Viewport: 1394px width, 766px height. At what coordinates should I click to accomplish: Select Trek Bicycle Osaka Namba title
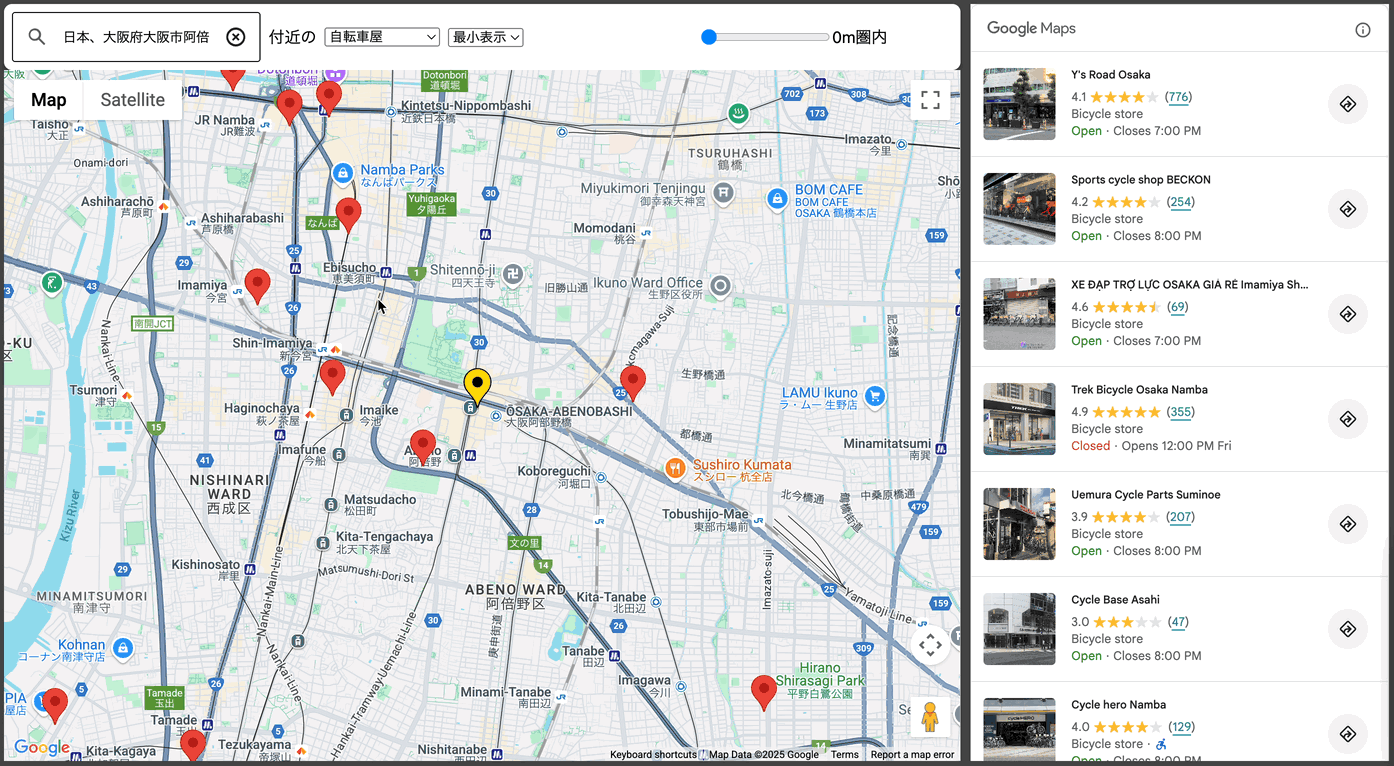point(1139,390)
